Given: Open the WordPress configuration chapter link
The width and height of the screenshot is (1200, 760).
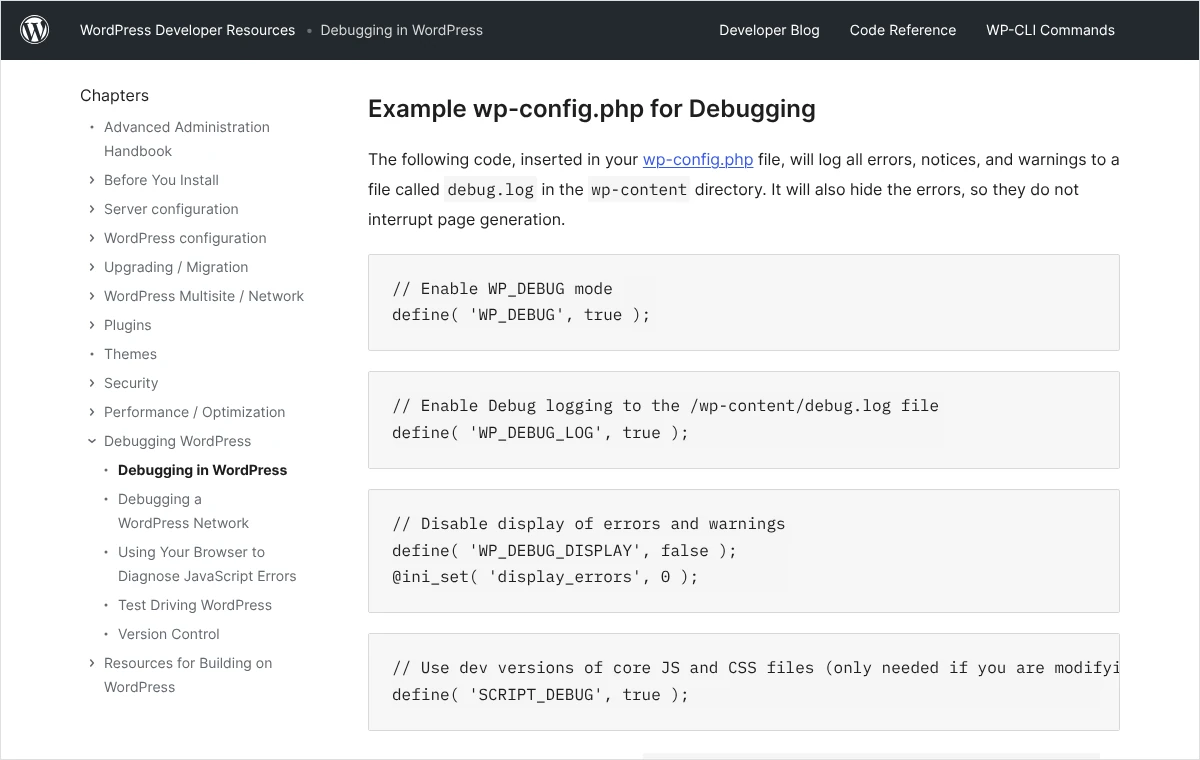Looking at the screenshot, I should click(x=185, y=238).
